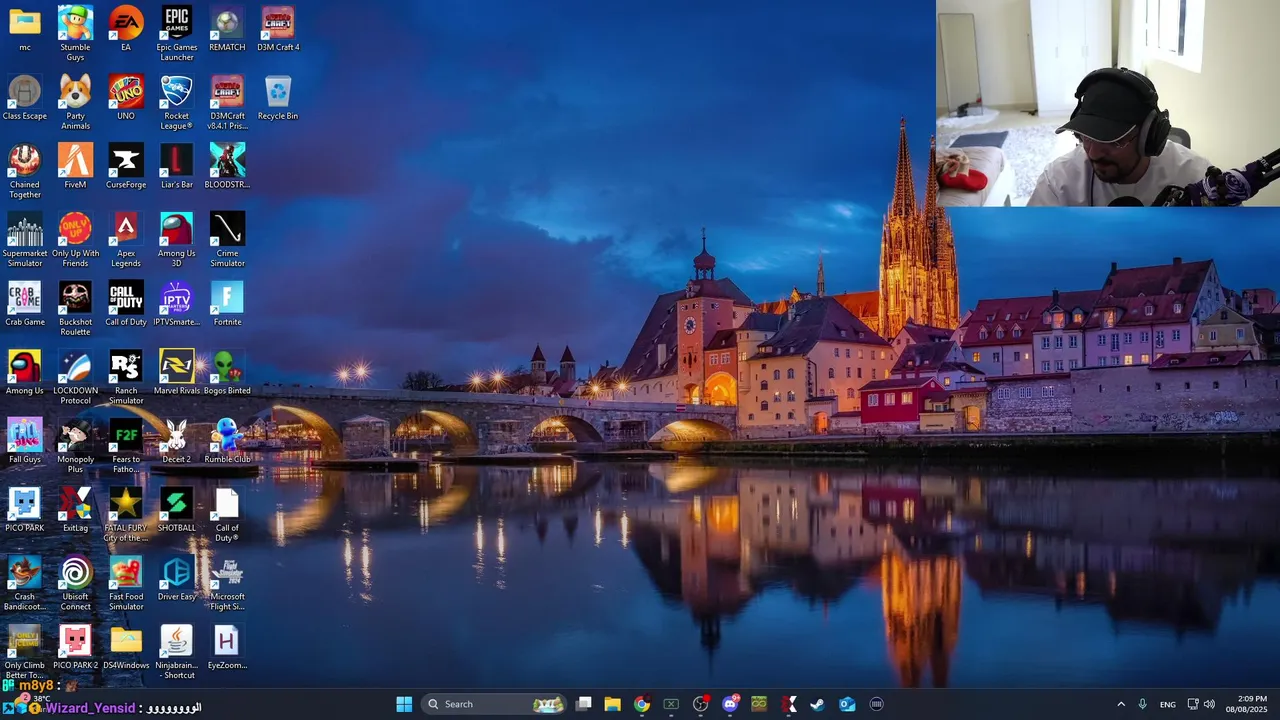
Task: Select the Bogos Binted alien icon
Action: click(x=227, y=372)
